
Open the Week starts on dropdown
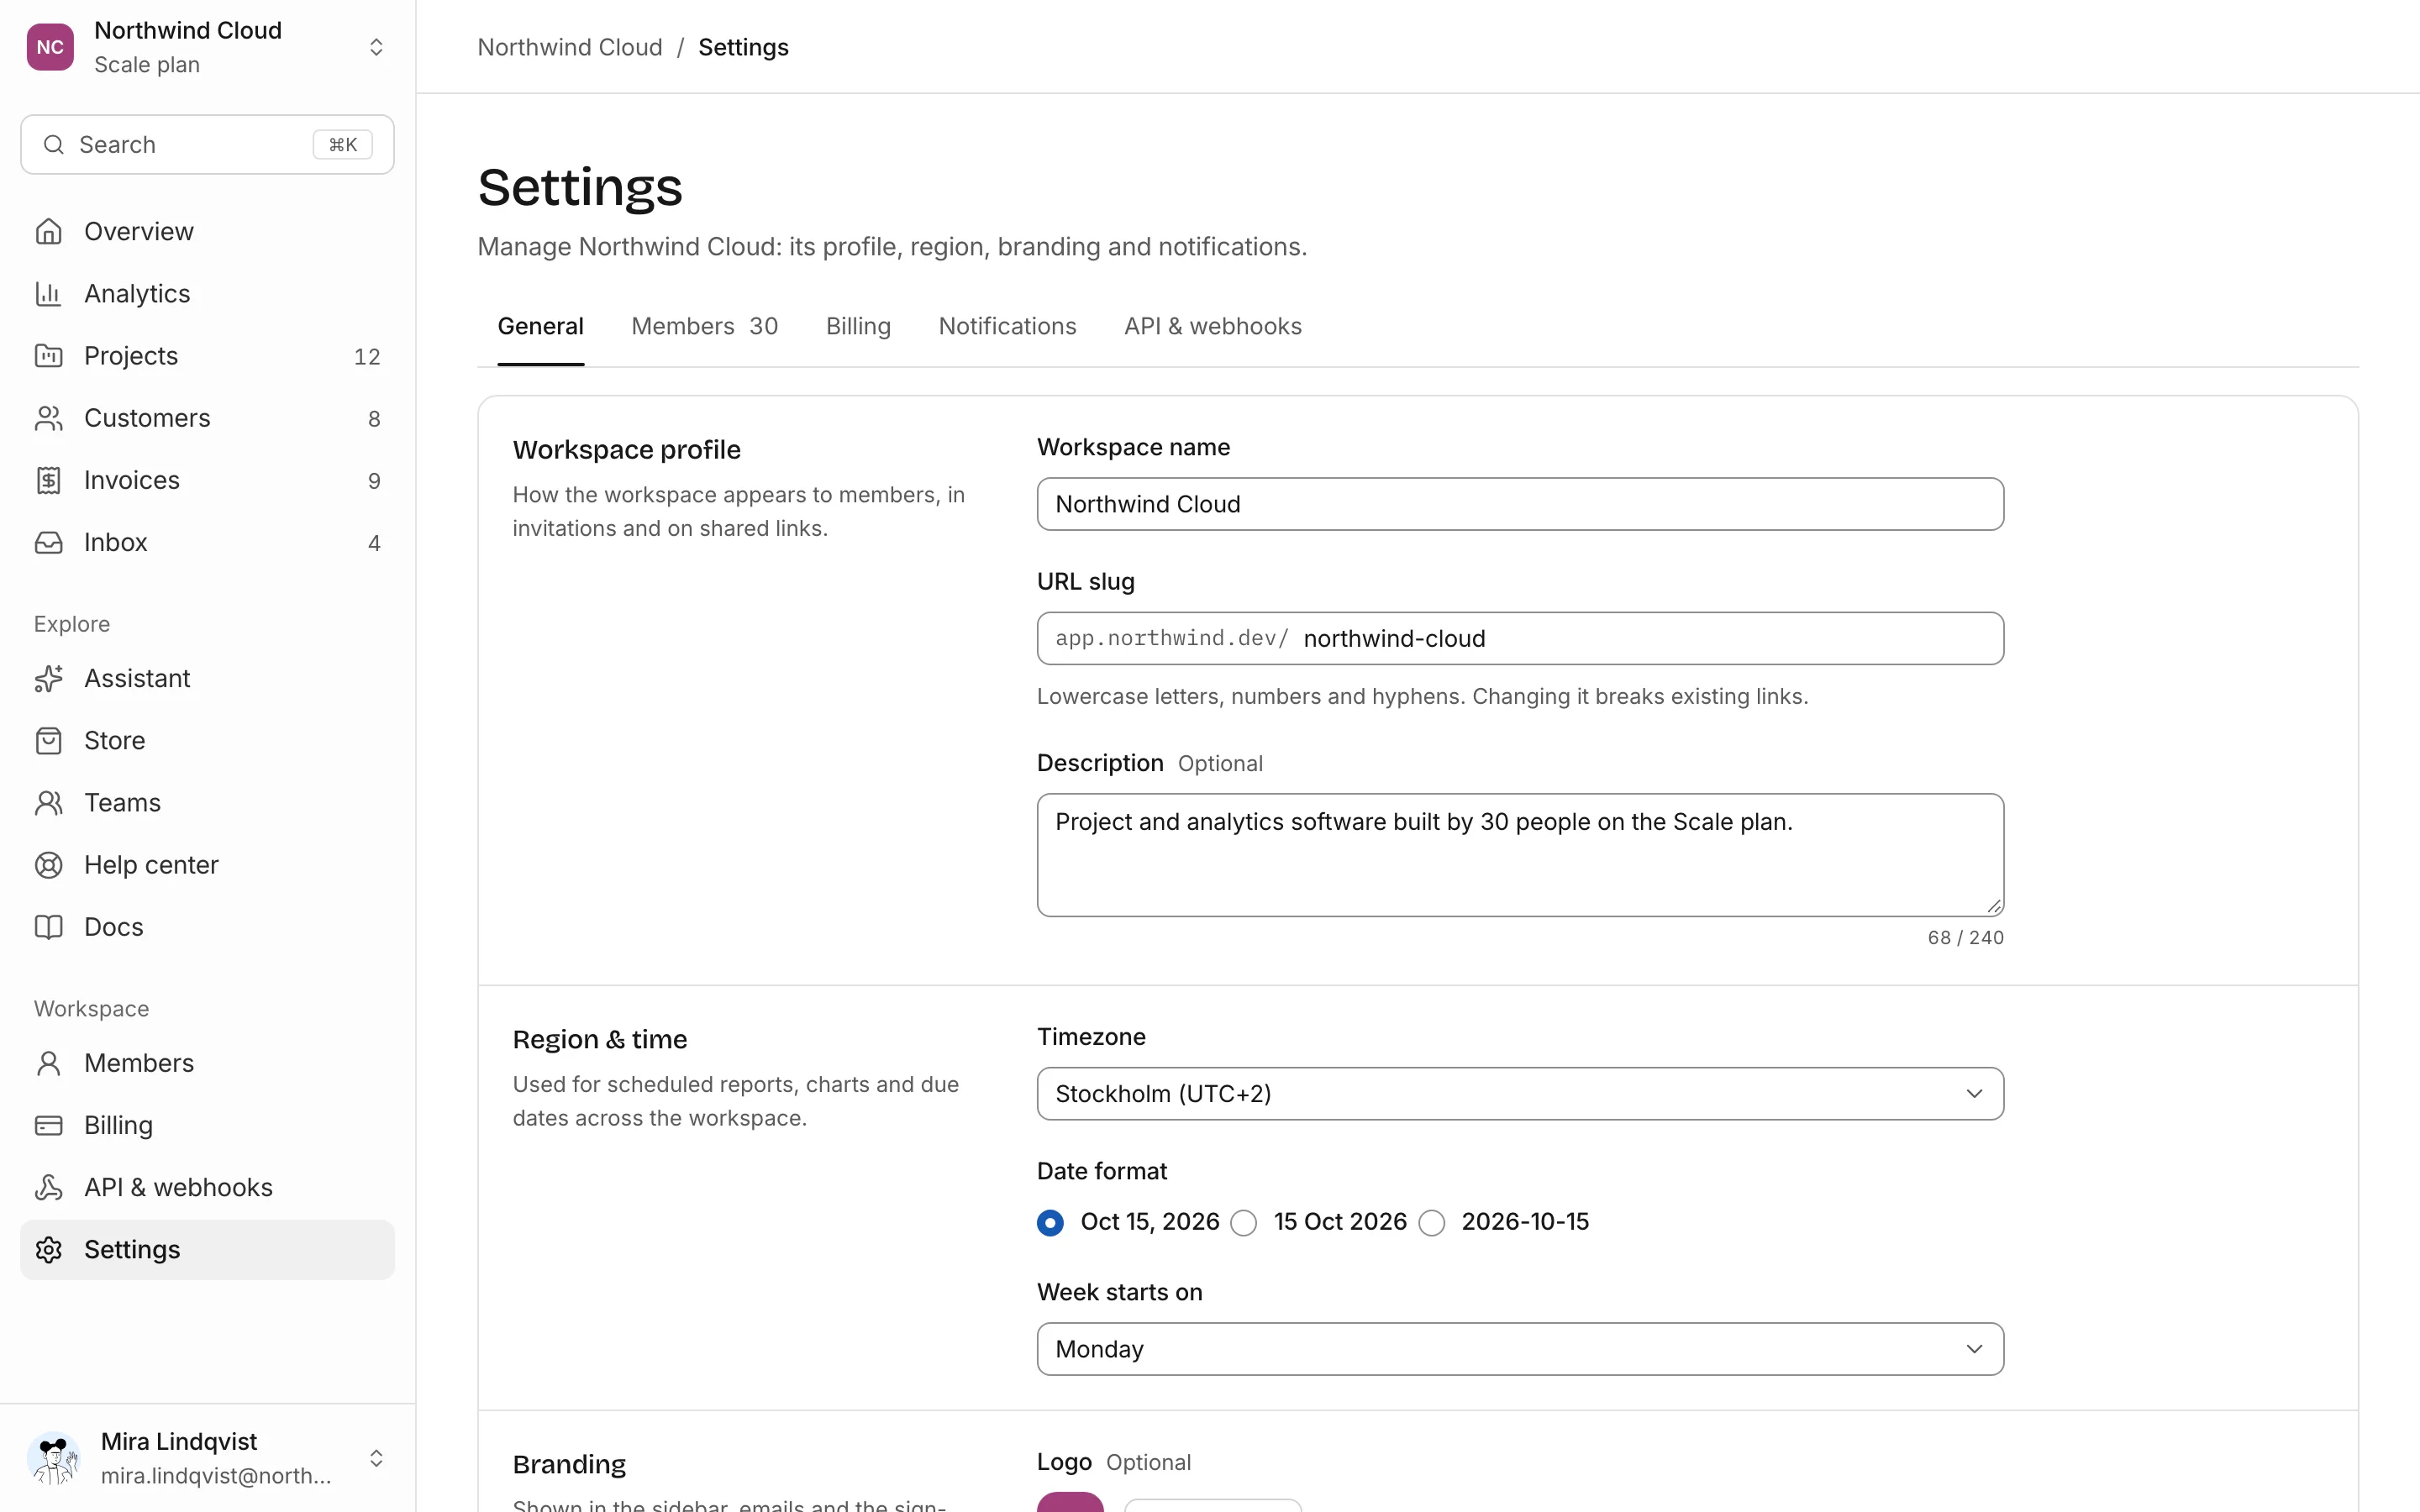point(1520,1349)
